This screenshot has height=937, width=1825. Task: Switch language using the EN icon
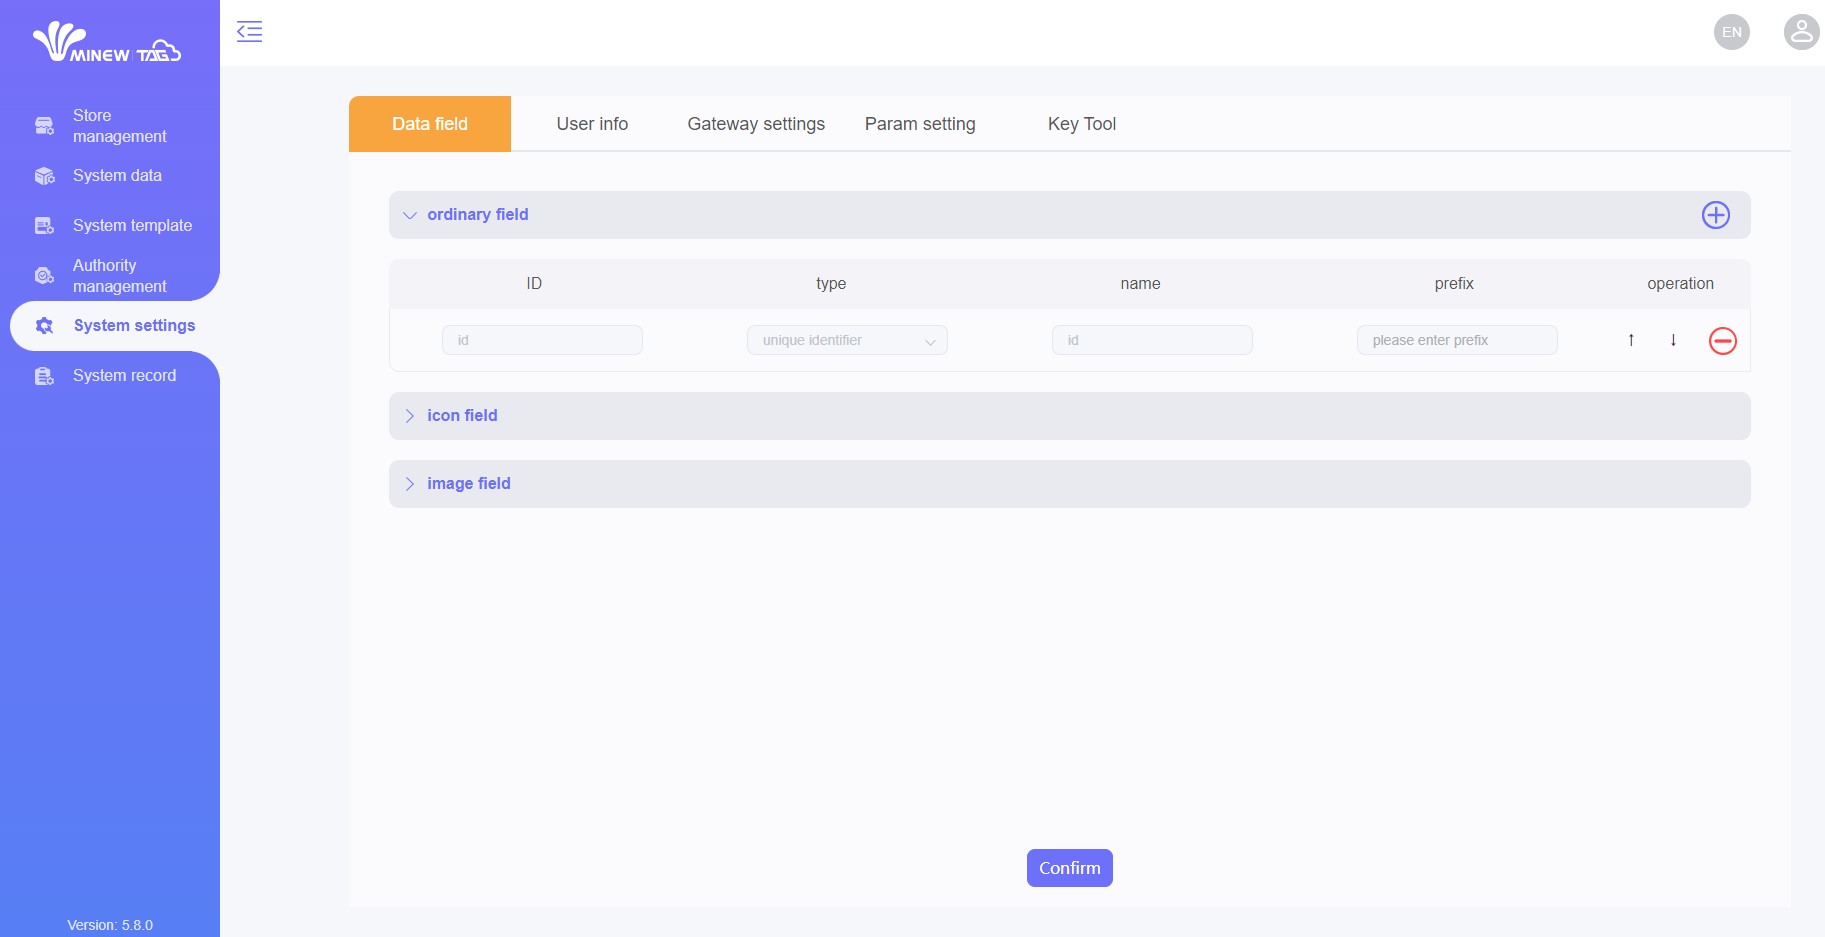point(1731,32)
